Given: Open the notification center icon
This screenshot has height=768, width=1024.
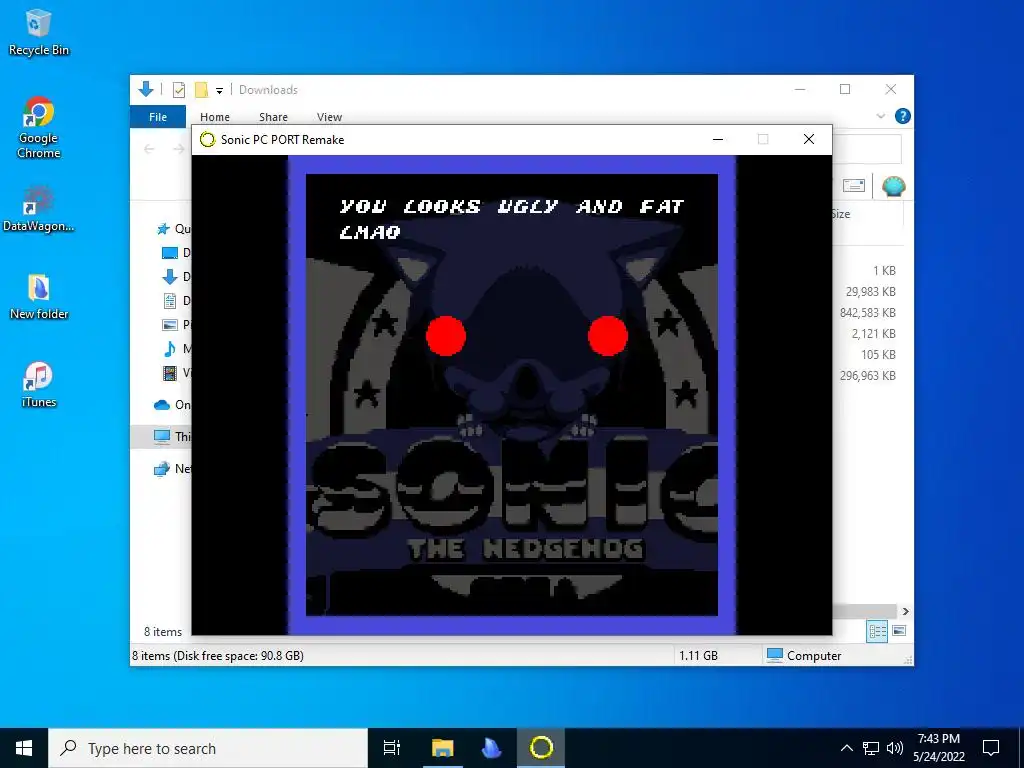Looking at the screenshot, I should (x=991, y=748).
